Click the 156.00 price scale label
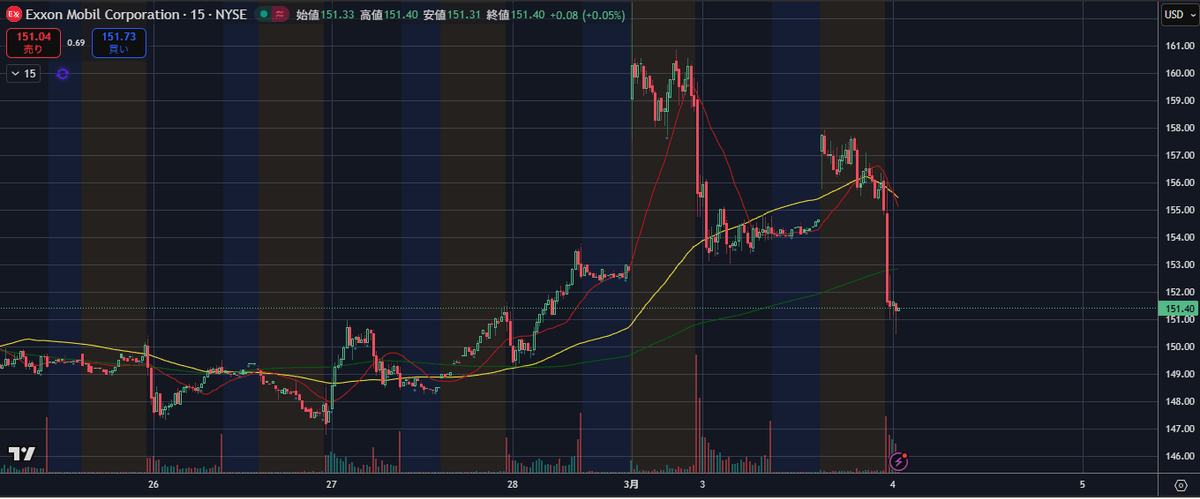This screenshot has width=1200, height=499. [1178, 183]
